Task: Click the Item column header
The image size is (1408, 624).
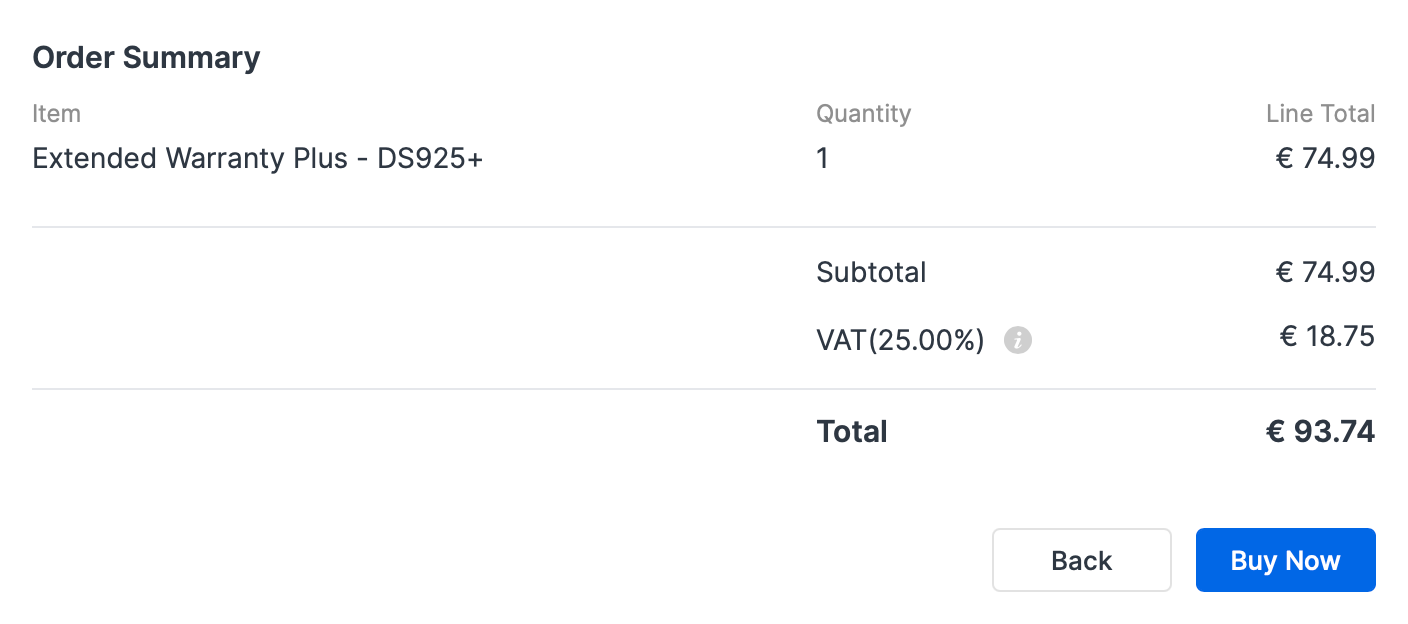Action: [56, 114]
